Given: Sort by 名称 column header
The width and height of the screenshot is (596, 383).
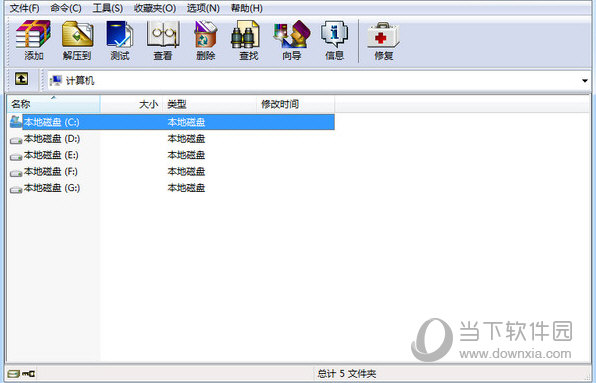Looking at the screenshot, I should [x=54, y=104].
